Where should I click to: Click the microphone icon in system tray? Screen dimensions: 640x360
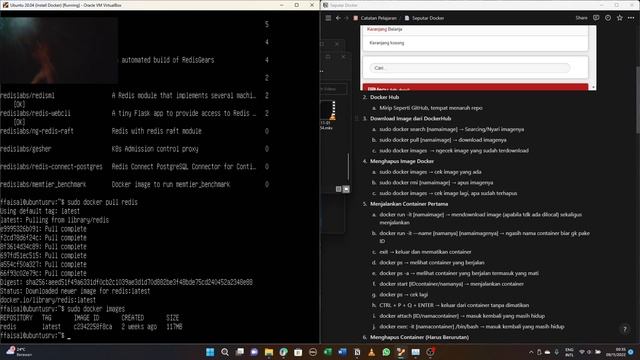click(x=556, y=352)
